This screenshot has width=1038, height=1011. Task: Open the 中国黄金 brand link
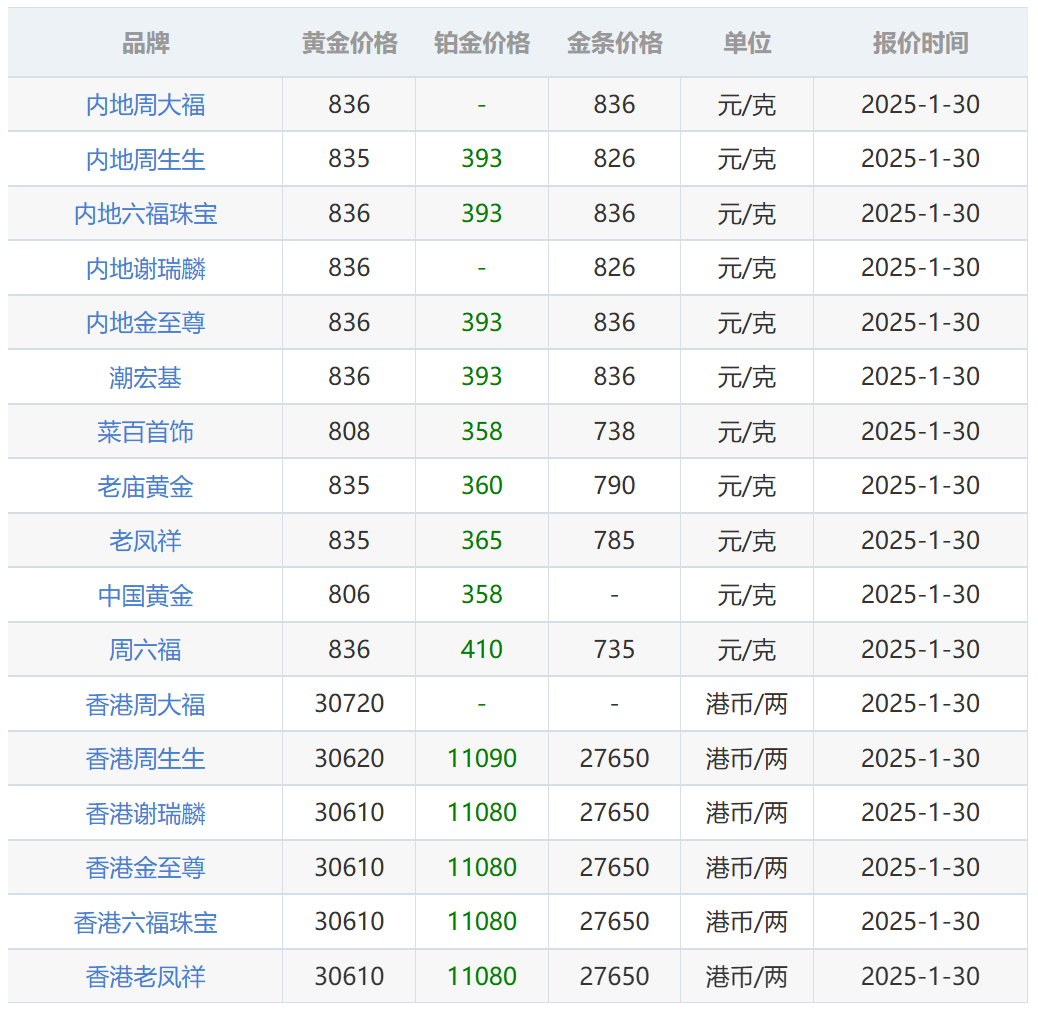tap(146, 595)
